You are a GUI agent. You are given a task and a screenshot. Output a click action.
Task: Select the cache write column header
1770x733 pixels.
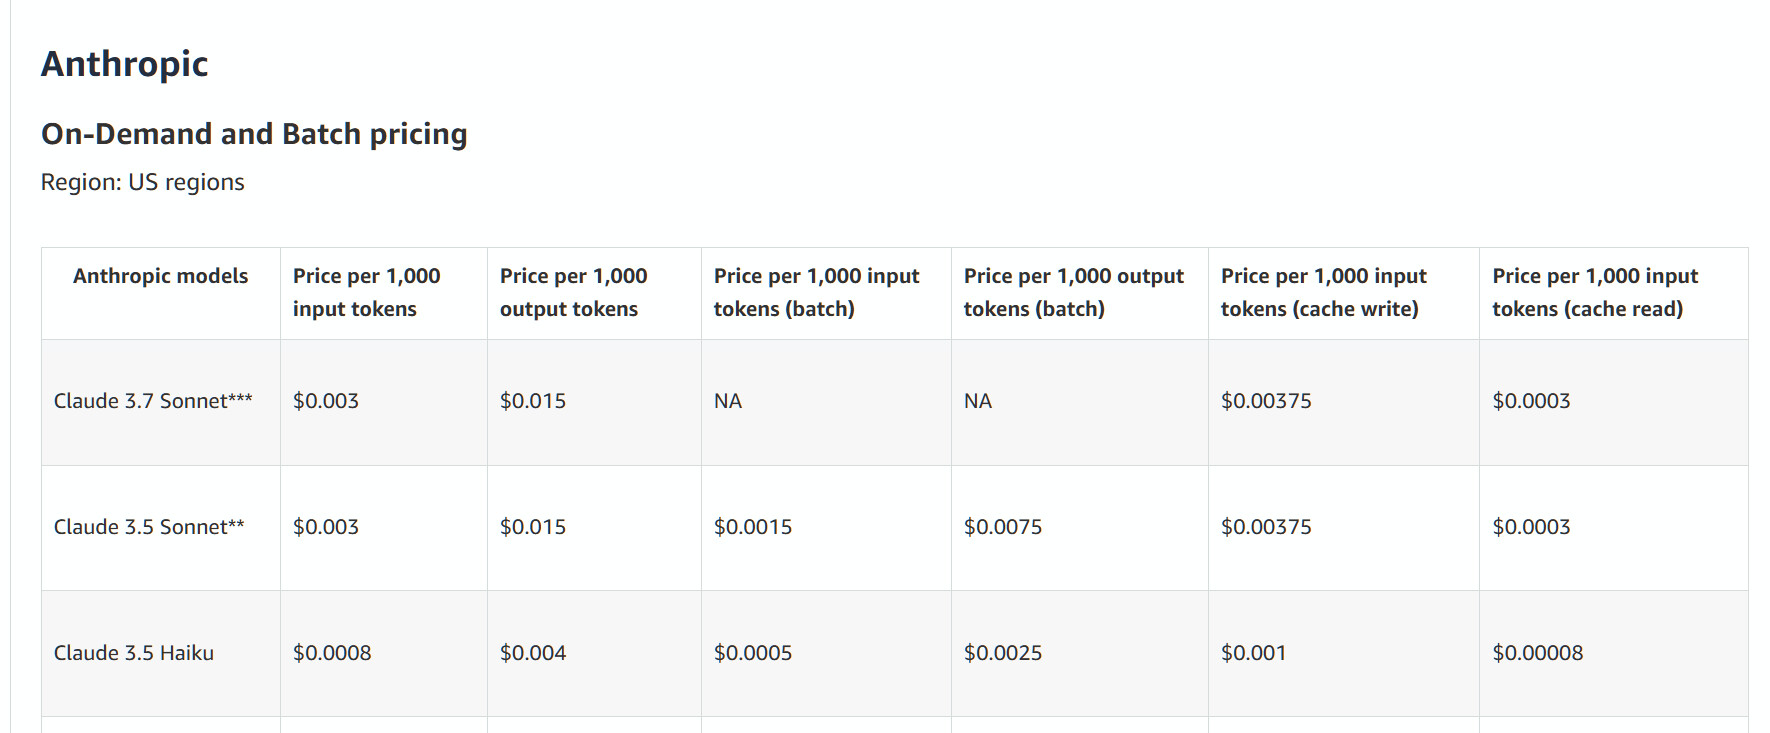tap(1323, 292)
